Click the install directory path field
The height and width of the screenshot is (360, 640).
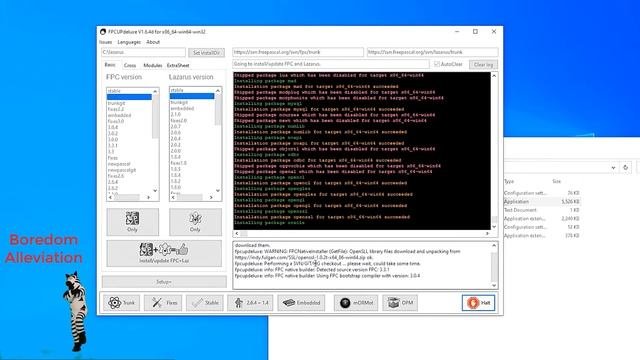tap(143, 52)
